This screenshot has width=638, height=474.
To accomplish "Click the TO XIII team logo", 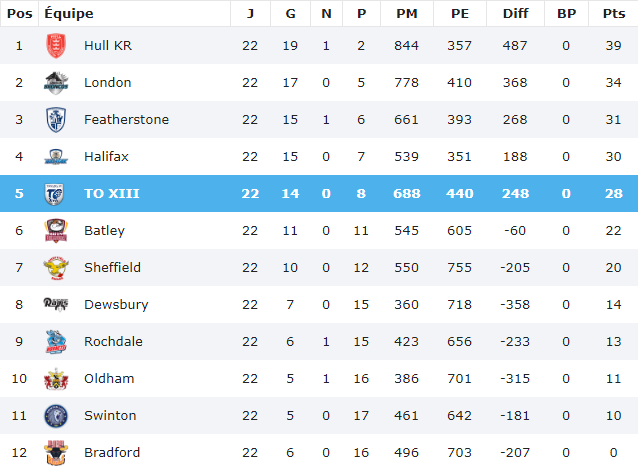I will (x=55, y=194).
